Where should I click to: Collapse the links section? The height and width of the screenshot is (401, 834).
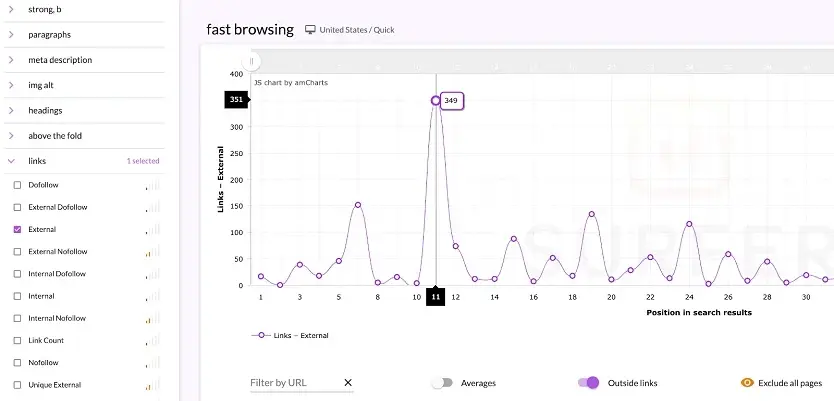84,161
